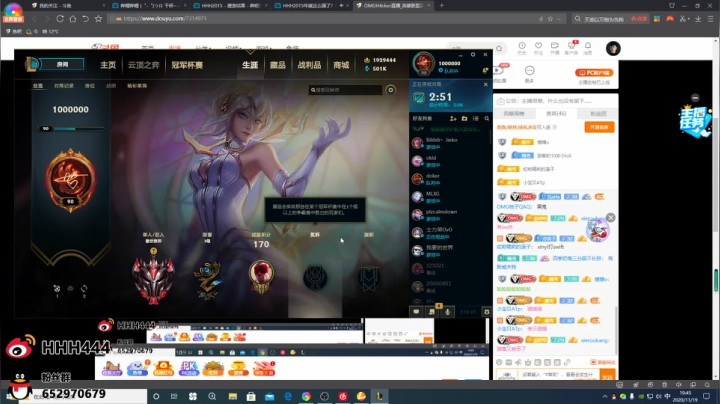Click the chat bubble icon below friends list

416,312
